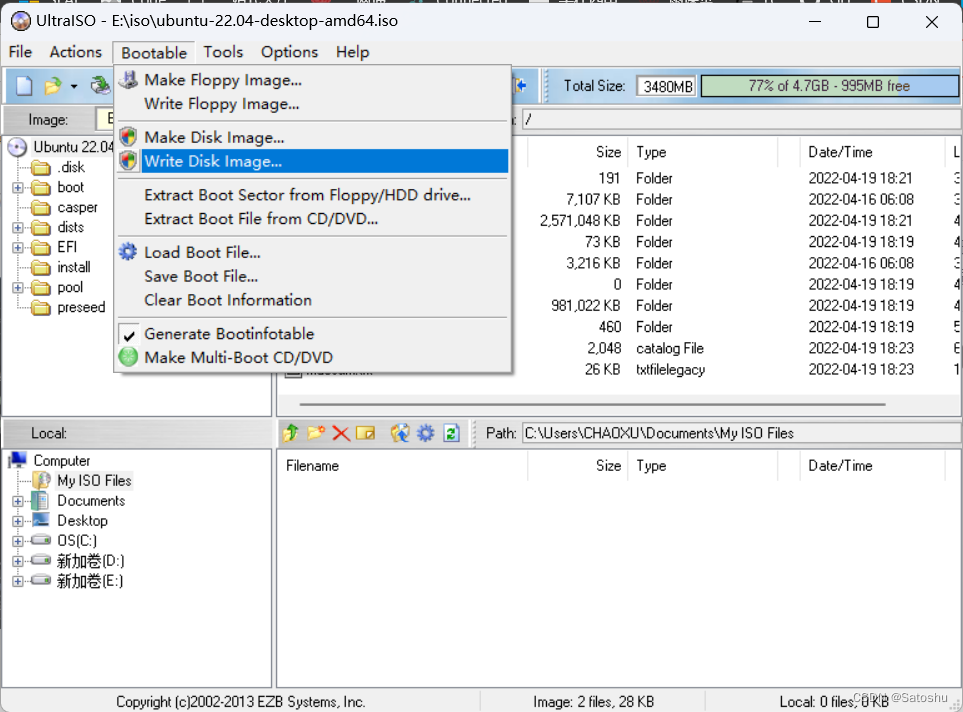Expand the Documents node in Local tree
This screenshot has width=963, height=712.
[x=18, y=501]
